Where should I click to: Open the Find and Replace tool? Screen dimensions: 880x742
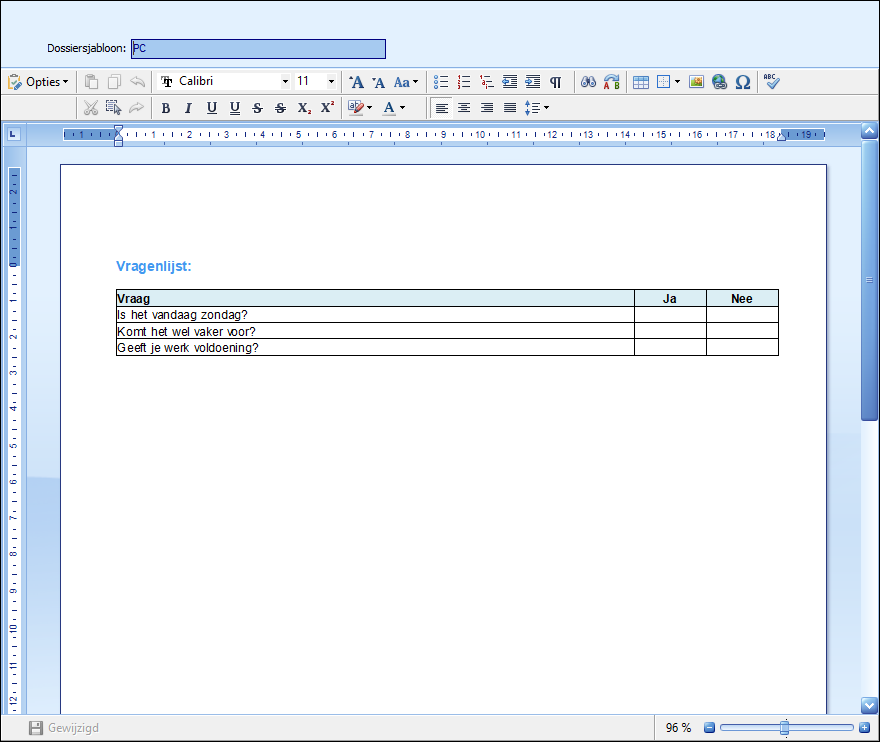click(x=611, y=82)
